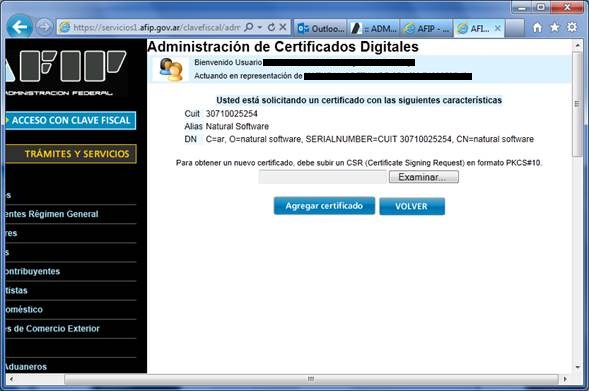Switch to the Outlook tab

[x=320, y=29]
